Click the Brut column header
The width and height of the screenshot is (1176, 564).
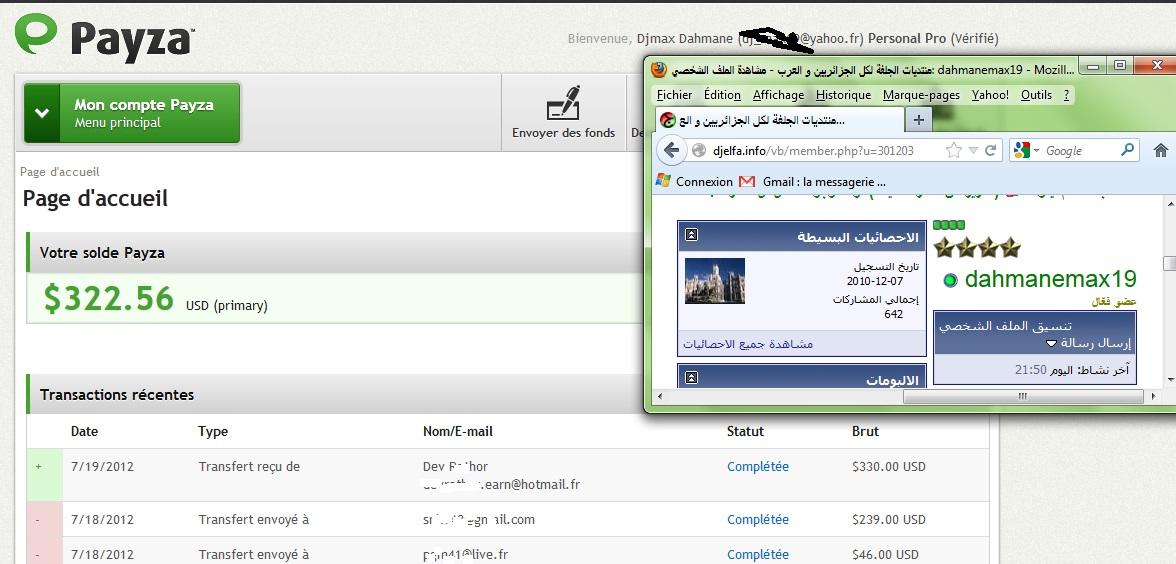coord(866,431)
